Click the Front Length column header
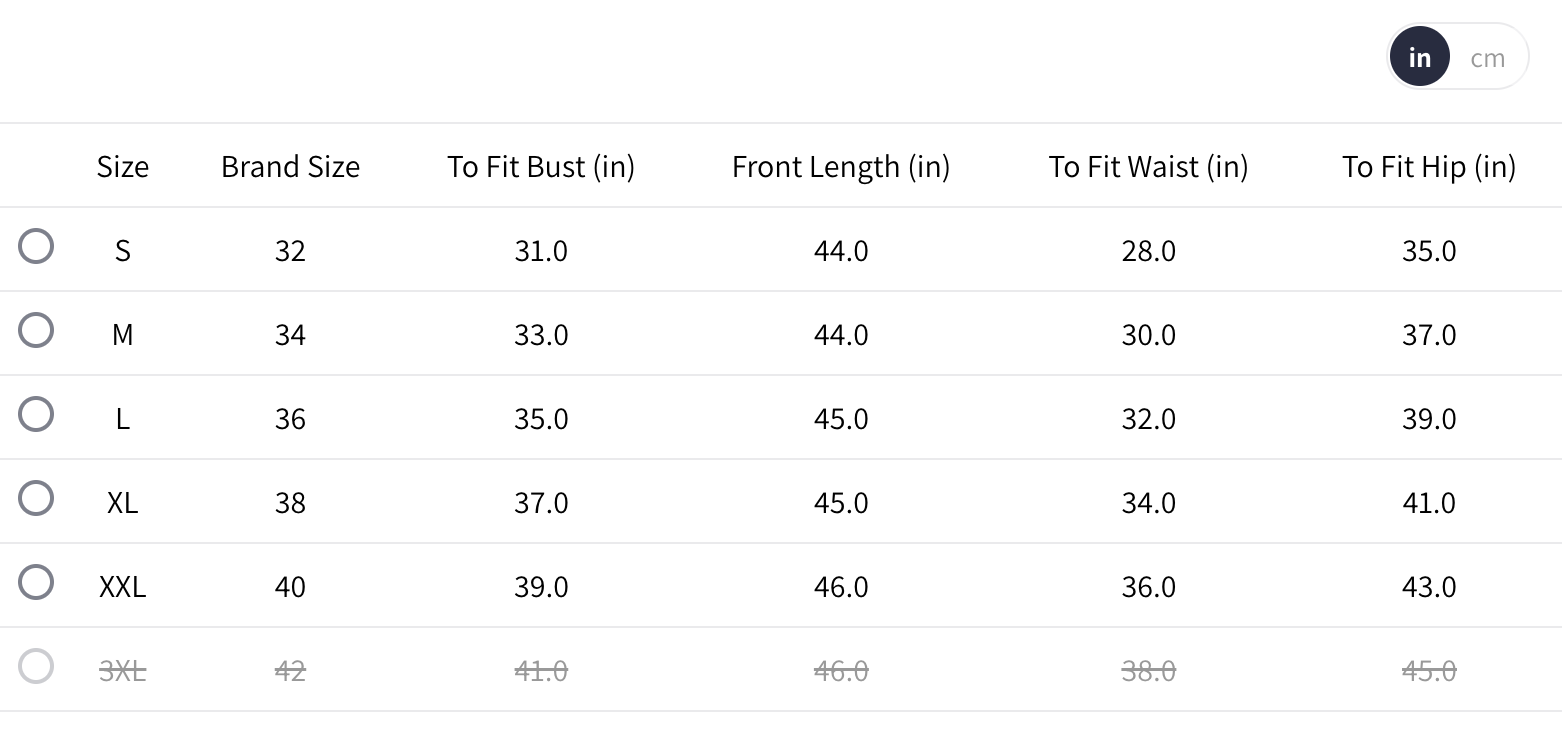Screen dimensions: 1562x750 point(841,166)
